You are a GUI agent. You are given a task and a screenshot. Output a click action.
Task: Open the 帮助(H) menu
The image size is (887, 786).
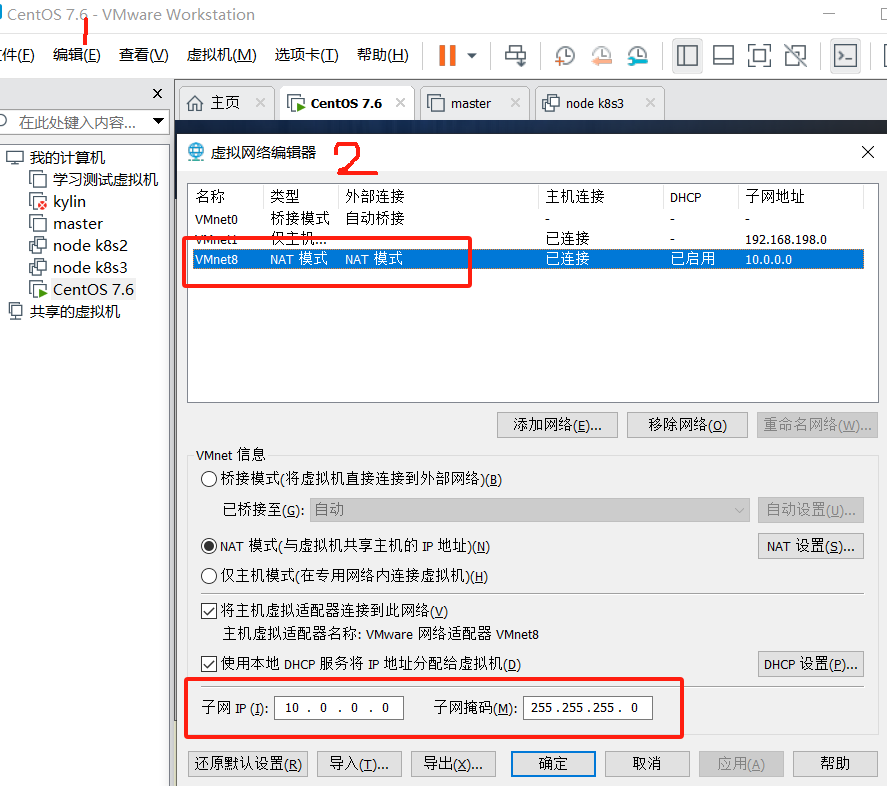coord(382,55)
